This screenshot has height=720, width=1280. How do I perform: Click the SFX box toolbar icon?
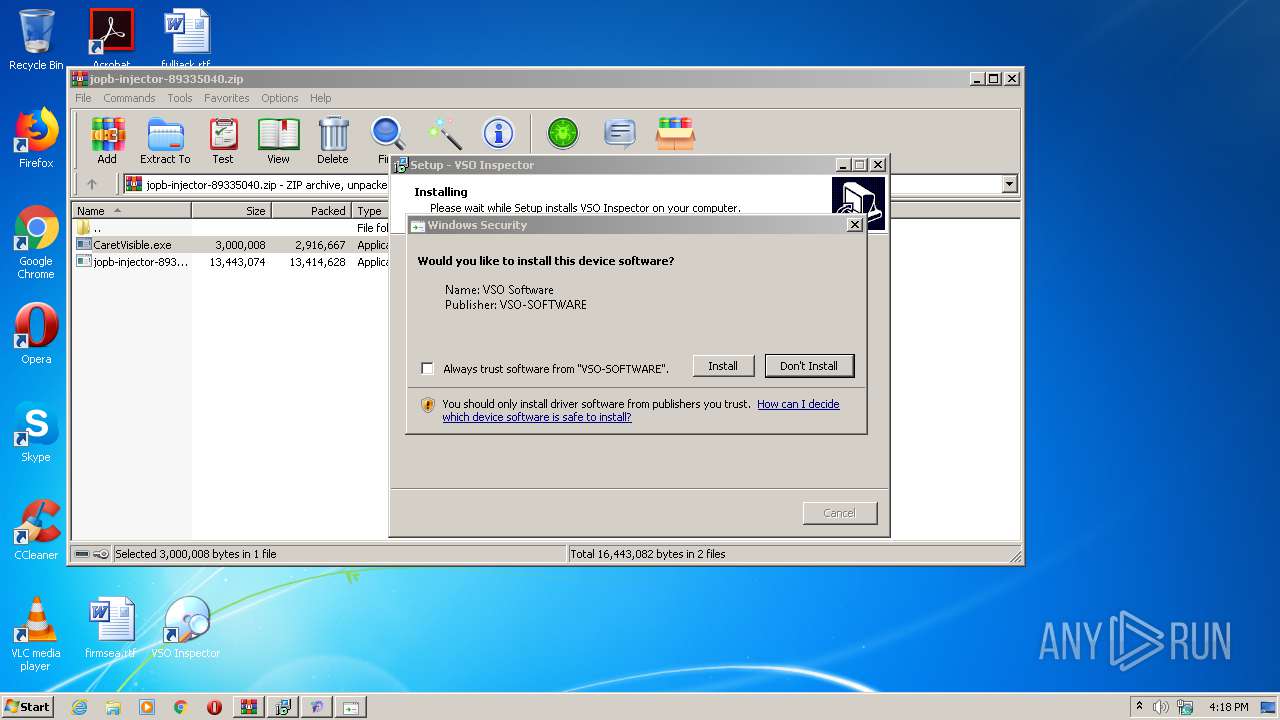click(x=675, y=133)
